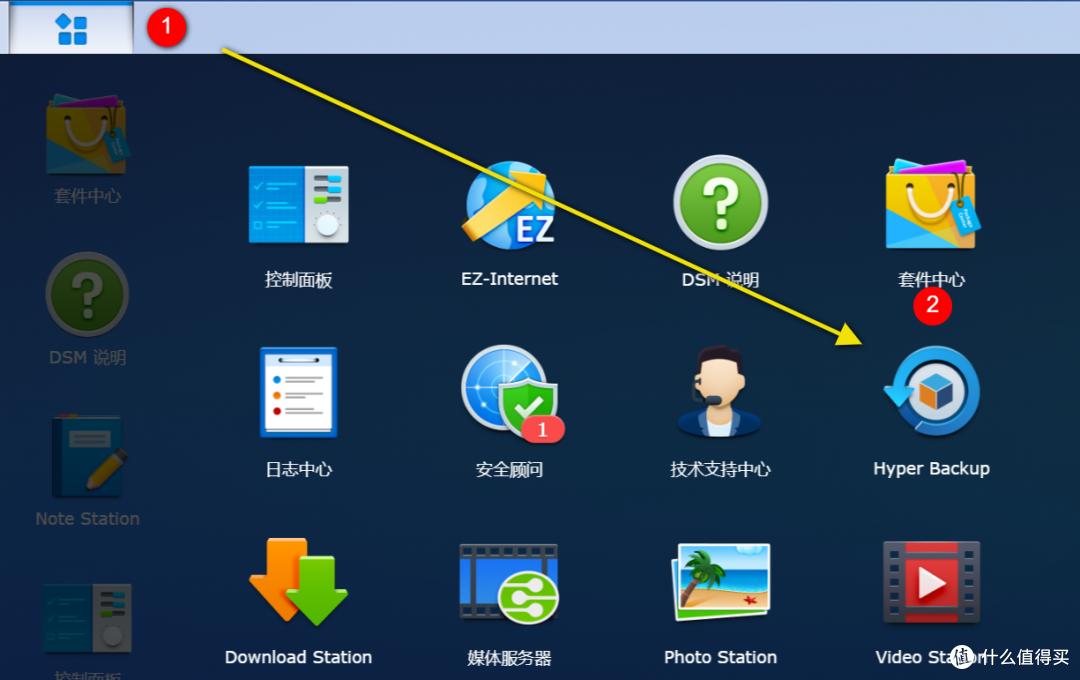The height and width of the screenshot is (680, 1080).
Task: Open 控制面板 desktop shortcut at bottom left
Action: pyautogui.click(x=87, y=619)
